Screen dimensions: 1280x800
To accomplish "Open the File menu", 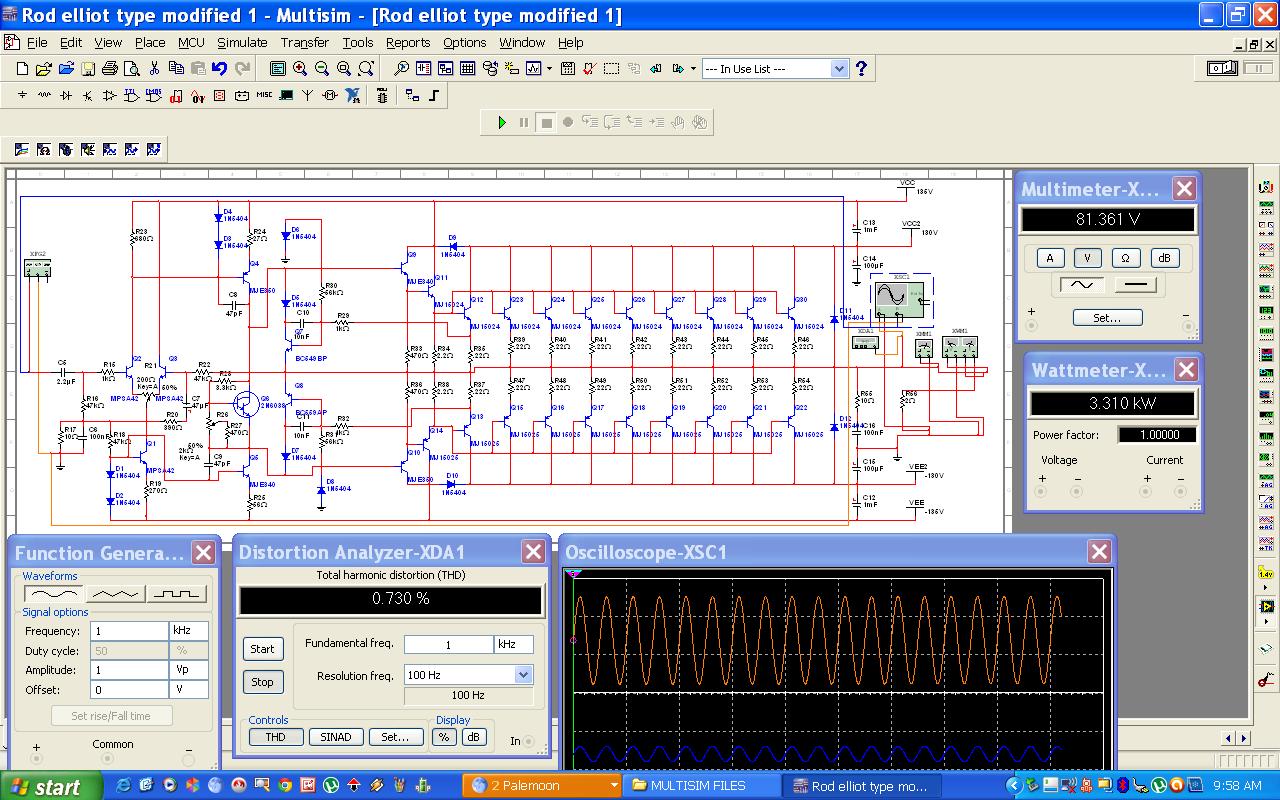I will coord(37,43).
